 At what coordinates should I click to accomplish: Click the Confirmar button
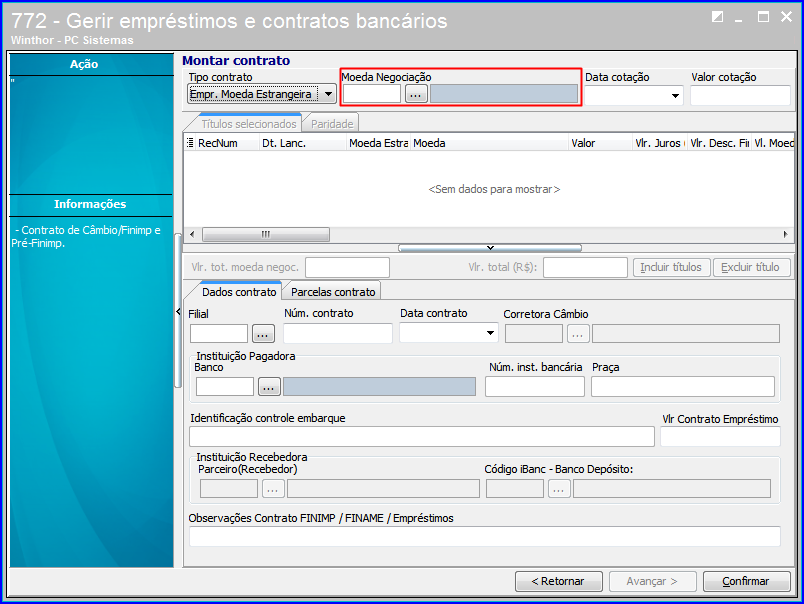pos(747,581)
